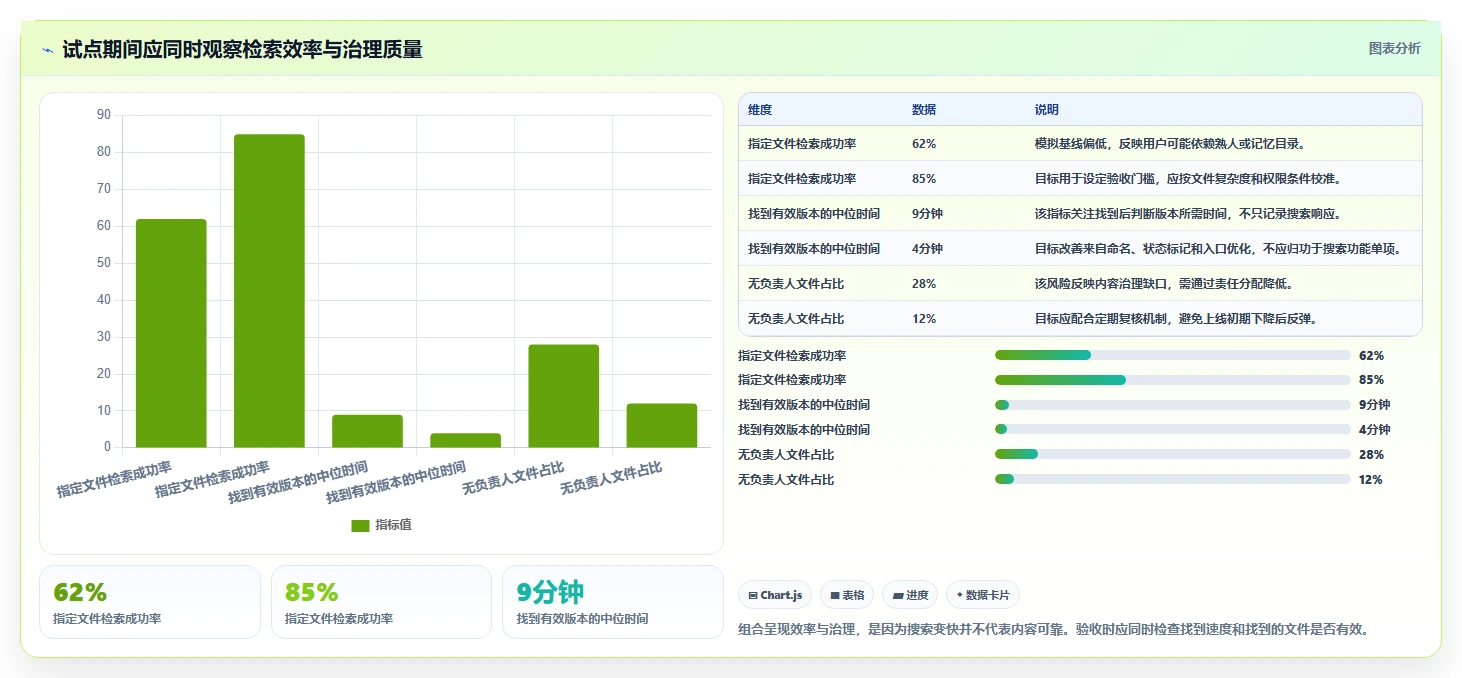The width and height of the screenshot is (1462, 678).
Task: Click the 说明 column header
Action: (x=1047, y=110)
